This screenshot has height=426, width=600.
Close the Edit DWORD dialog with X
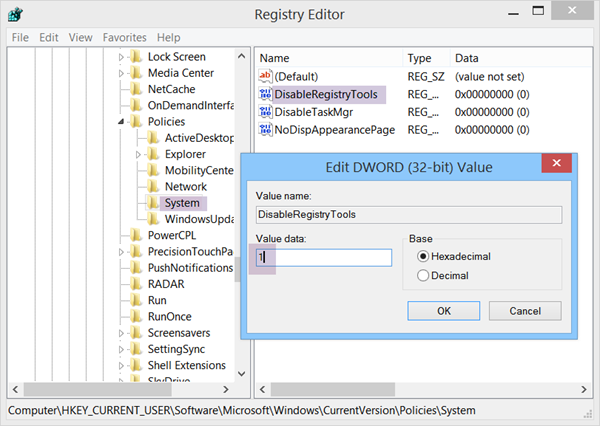557,163
